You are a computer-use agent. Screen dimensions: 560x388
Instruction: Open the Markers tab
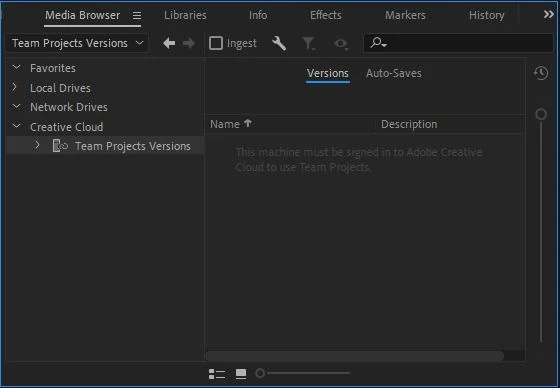[x=405, y=15]
